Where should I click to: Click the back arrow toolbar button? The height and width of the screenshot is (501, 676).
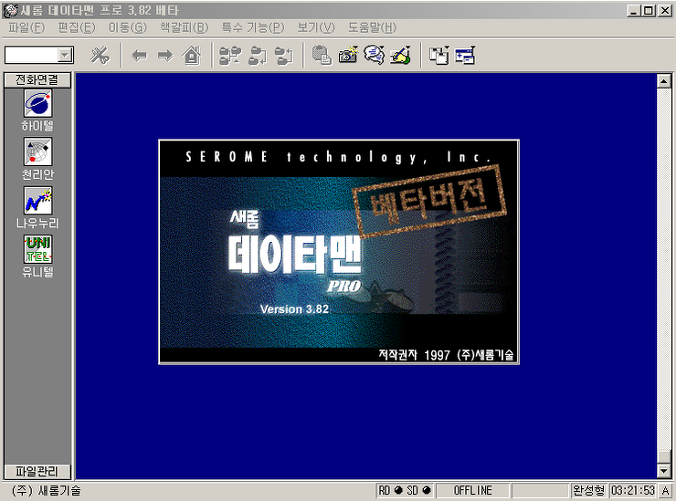[139, 56]
